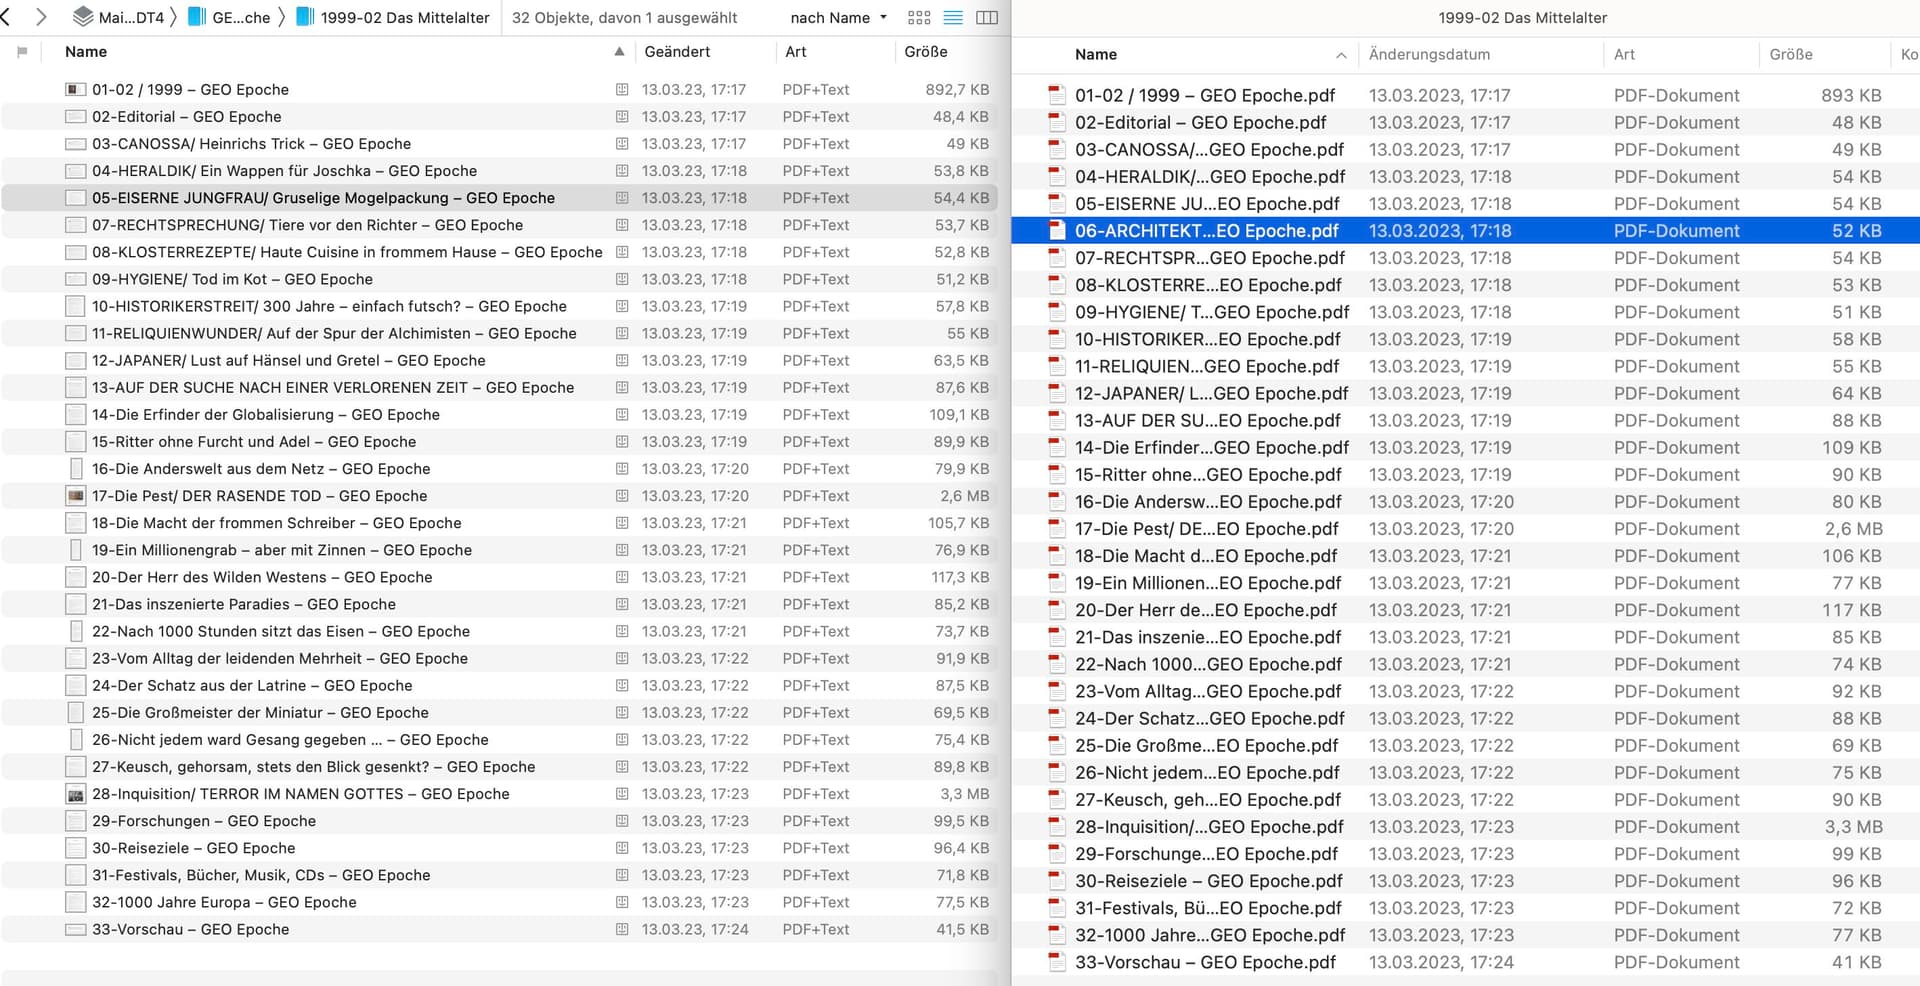Click the Mai...DT4 database path icon
The image size is (1920, 986).
point(83,17)
